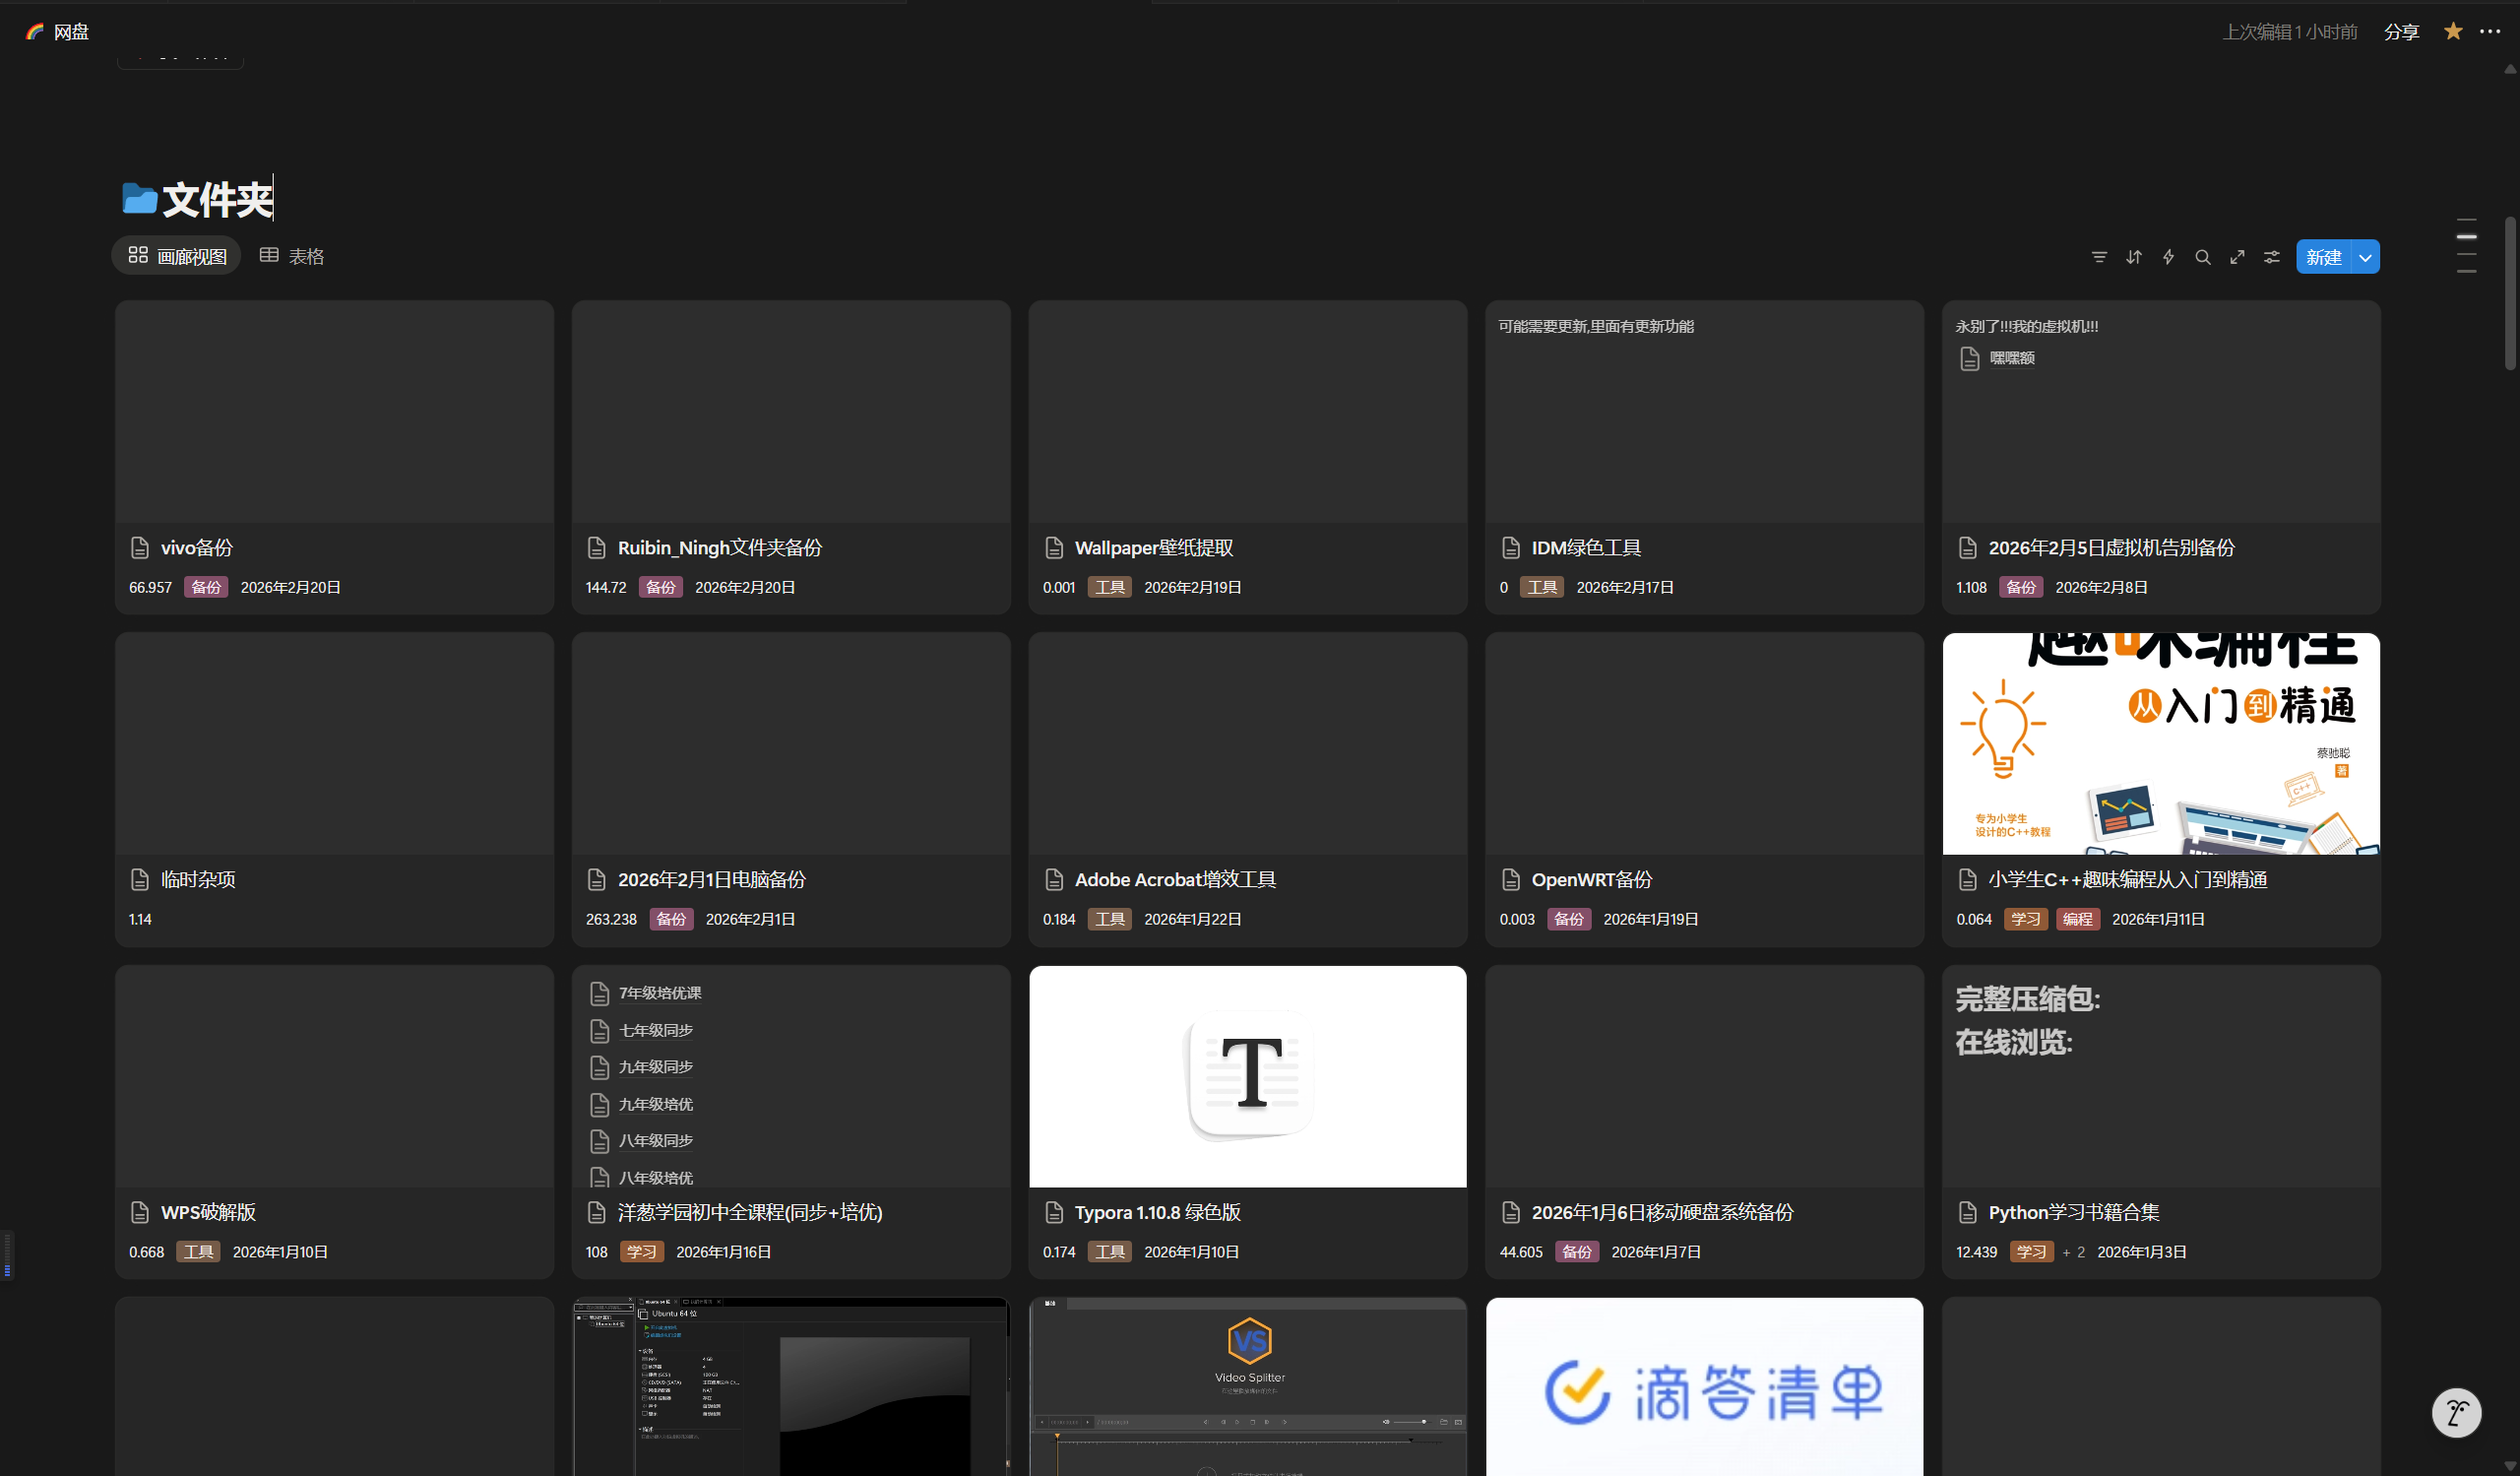The image size is (2520, 1476).
Task: Click the floating AI assistant face icon
Action: [2456, 1412]
